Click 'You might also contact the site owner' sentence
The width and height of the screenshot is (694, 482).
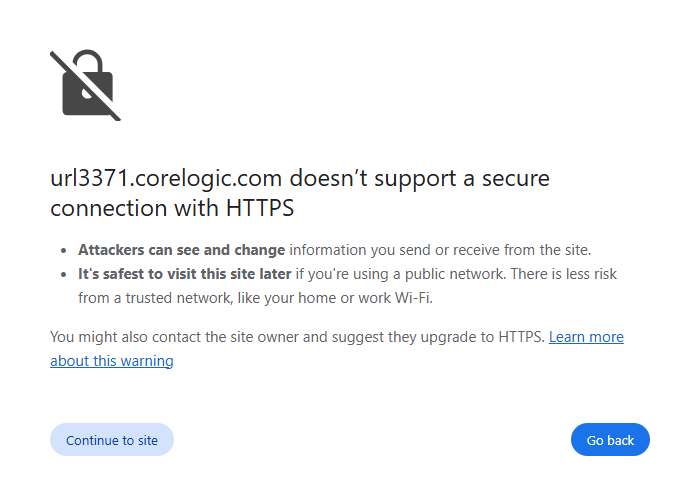click(x=174, y=337)
